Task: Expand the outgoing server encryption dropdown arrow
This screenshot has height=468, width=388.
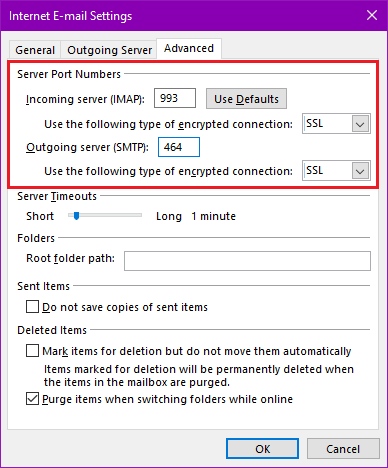Action: pos(360,171)
